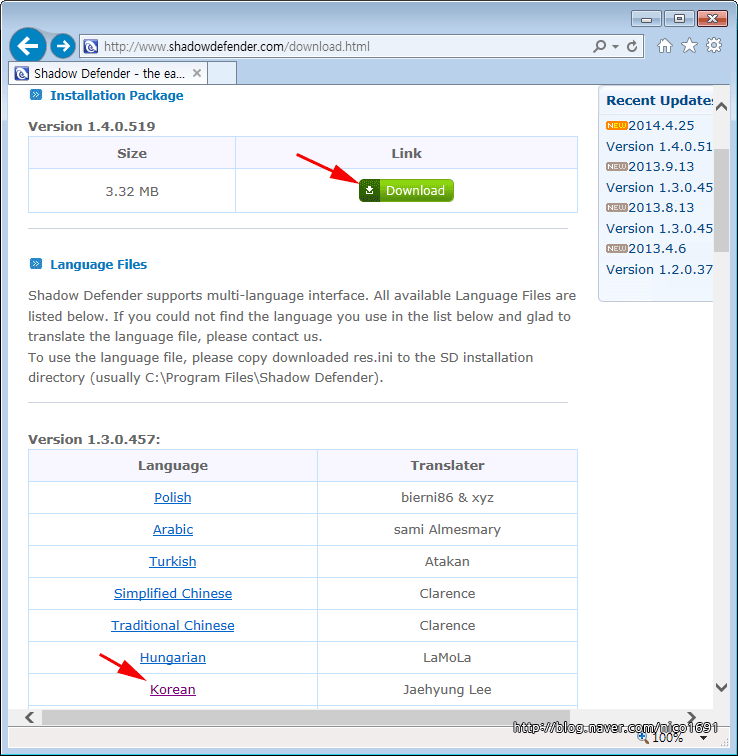Click the 2014.4.25 recent update entry

pyautogui.click(x=661, y=125)
